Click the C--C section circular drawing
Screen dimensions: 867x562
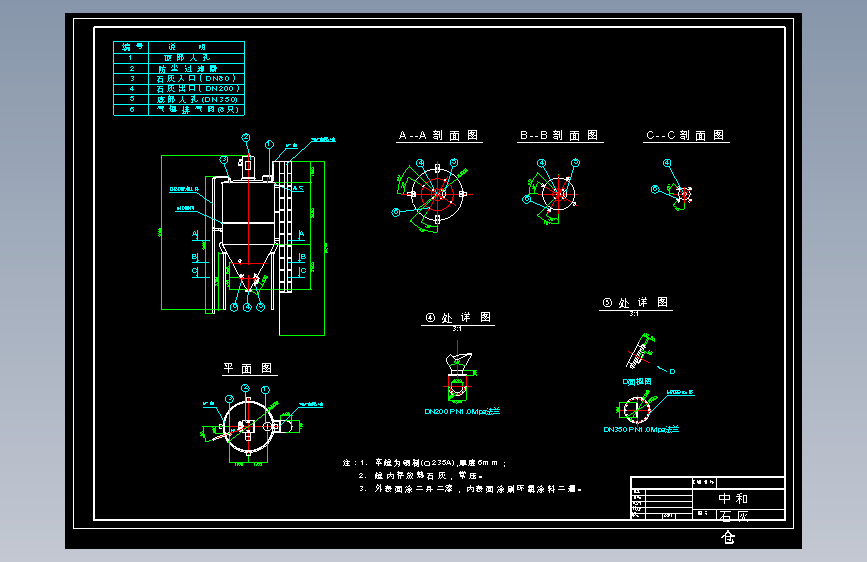pyautogui.click(x=685, y=194)
